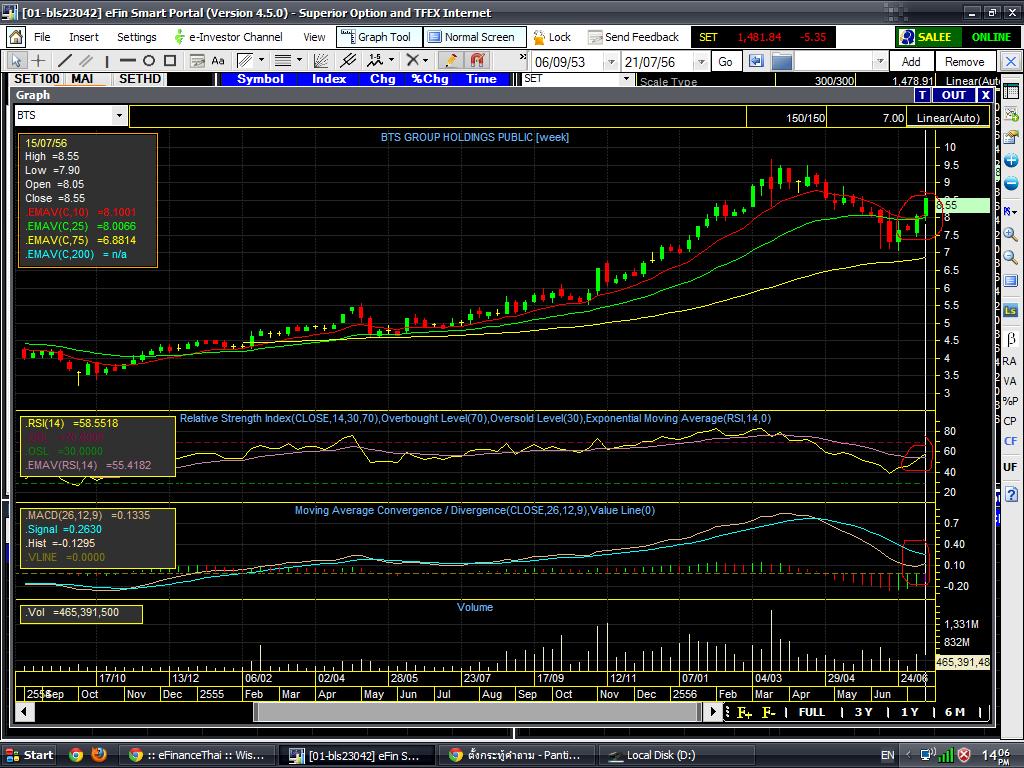Expand the line thickness dropdown arrow
Viewport: 1024px width, 768px height.
pyautogui.click(x=300, y=61)
